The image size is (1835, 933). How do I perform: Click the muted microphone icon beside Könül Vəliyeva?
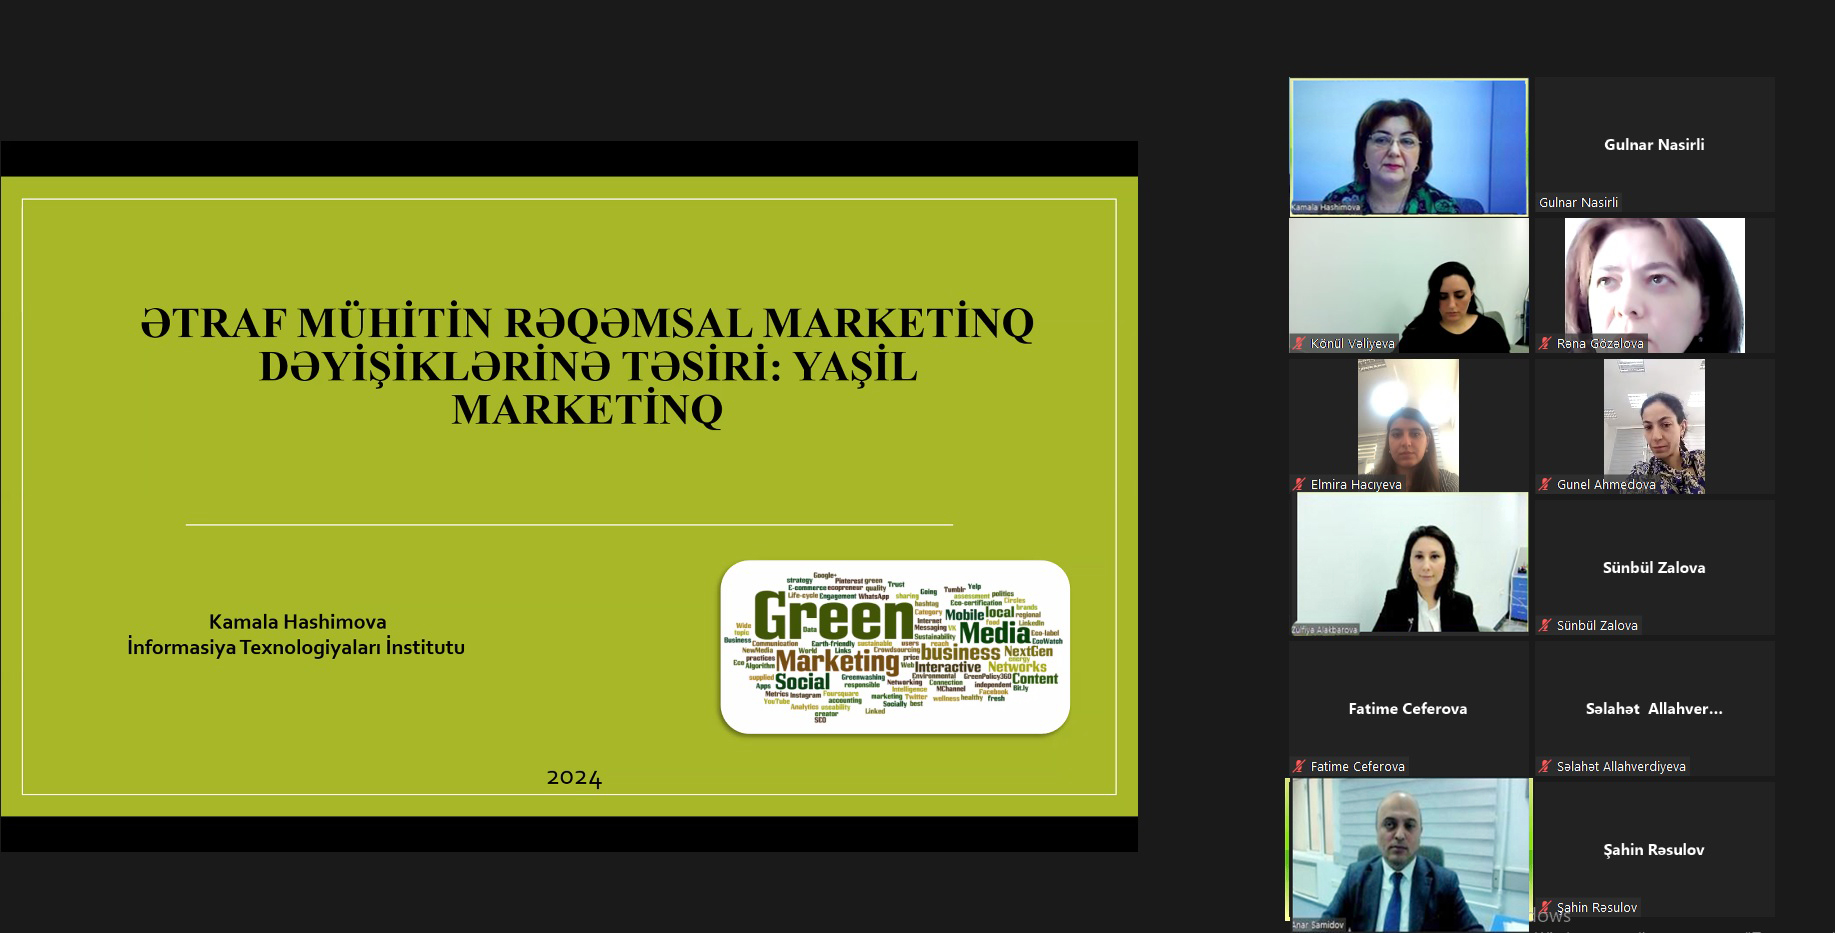tap(1300, 343)
